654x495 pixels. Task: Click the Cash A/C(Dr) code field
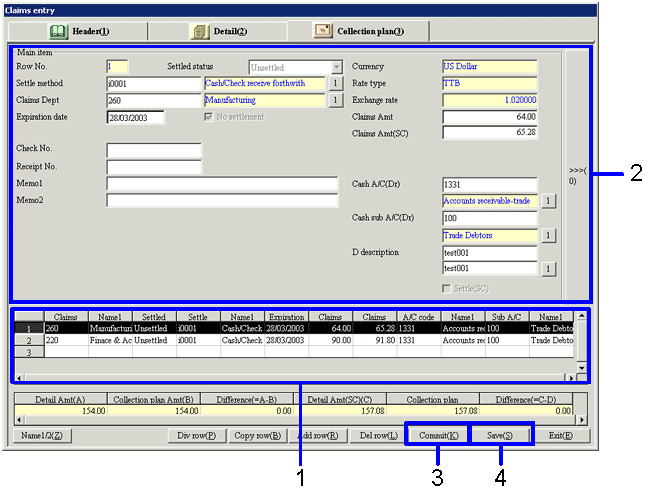coord(490,184)
